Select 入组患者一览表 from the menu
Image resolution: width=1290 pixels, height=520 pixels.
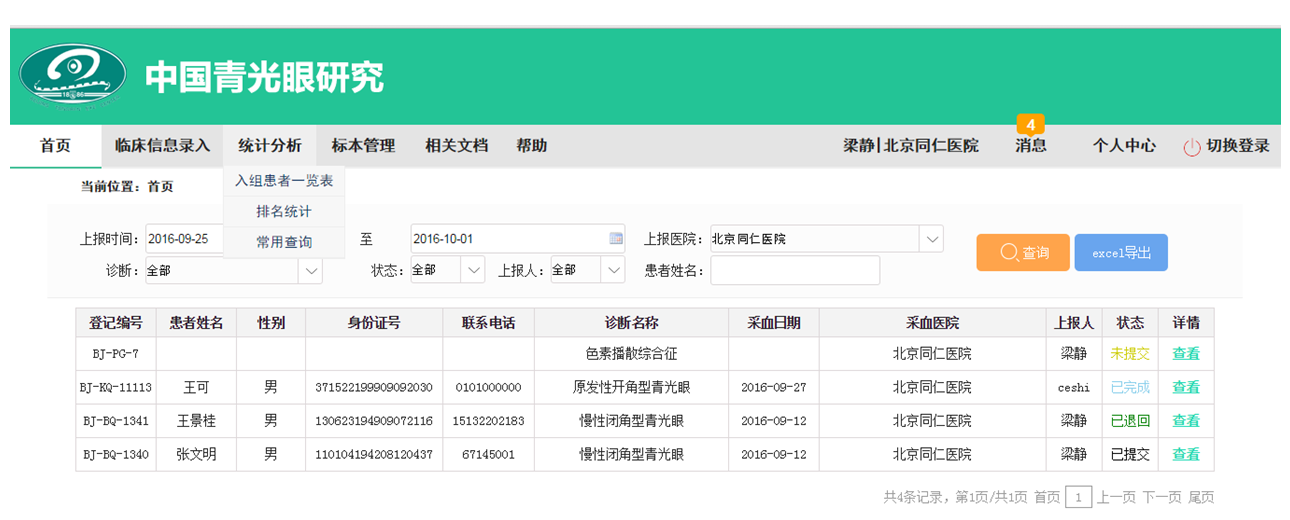pos(284,181)
